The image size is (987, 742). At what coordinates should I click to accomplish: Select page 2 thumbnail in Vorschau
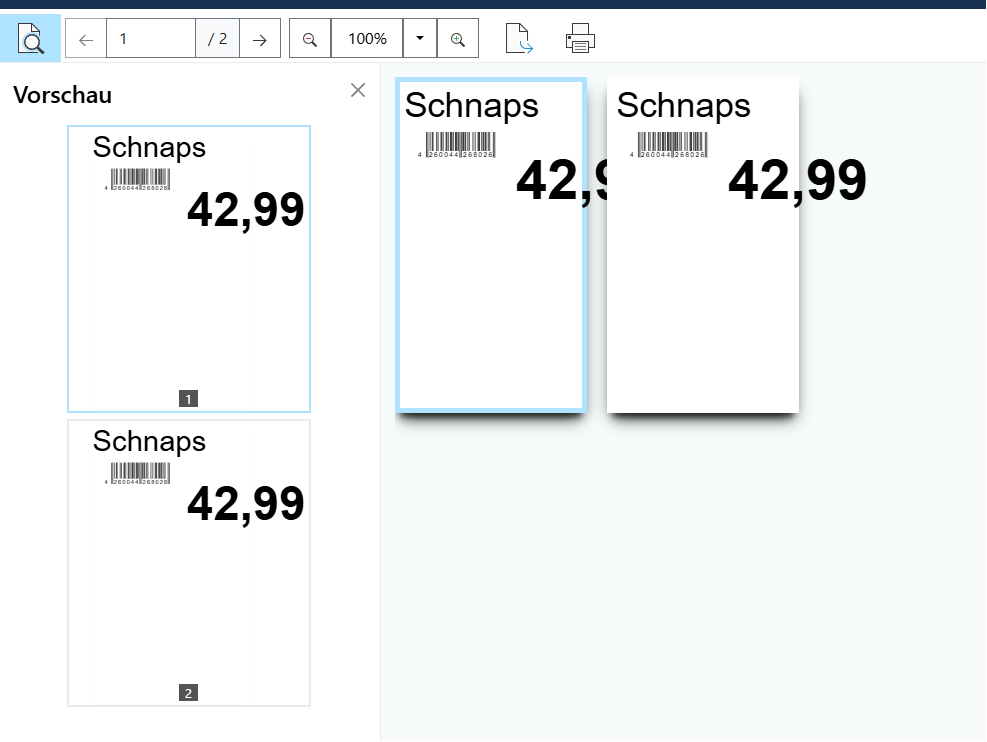tap(189, 563)
